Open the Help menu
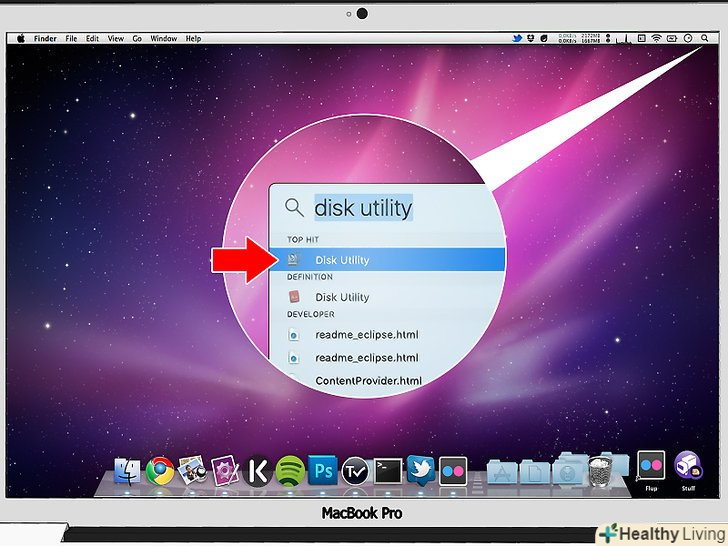The height and width of the screenshot is (546, 728). pos(193,39)
